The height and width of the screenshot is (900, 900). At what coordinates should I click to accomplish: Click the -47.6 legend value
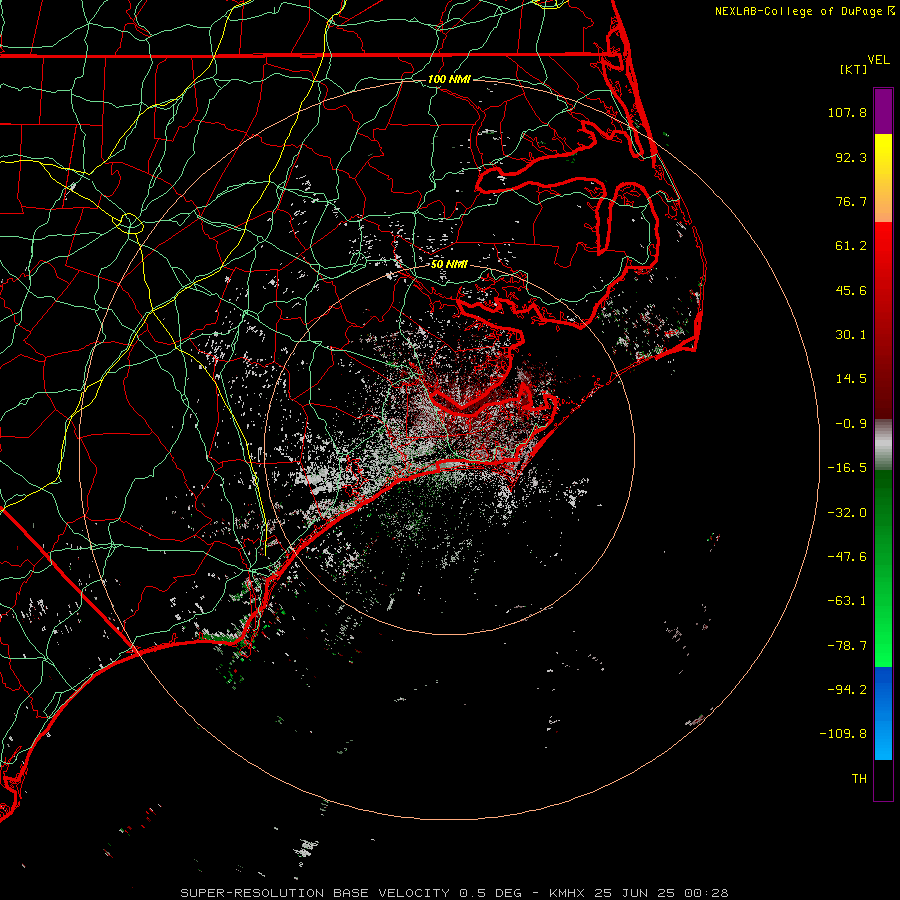[x=847, y=557]
